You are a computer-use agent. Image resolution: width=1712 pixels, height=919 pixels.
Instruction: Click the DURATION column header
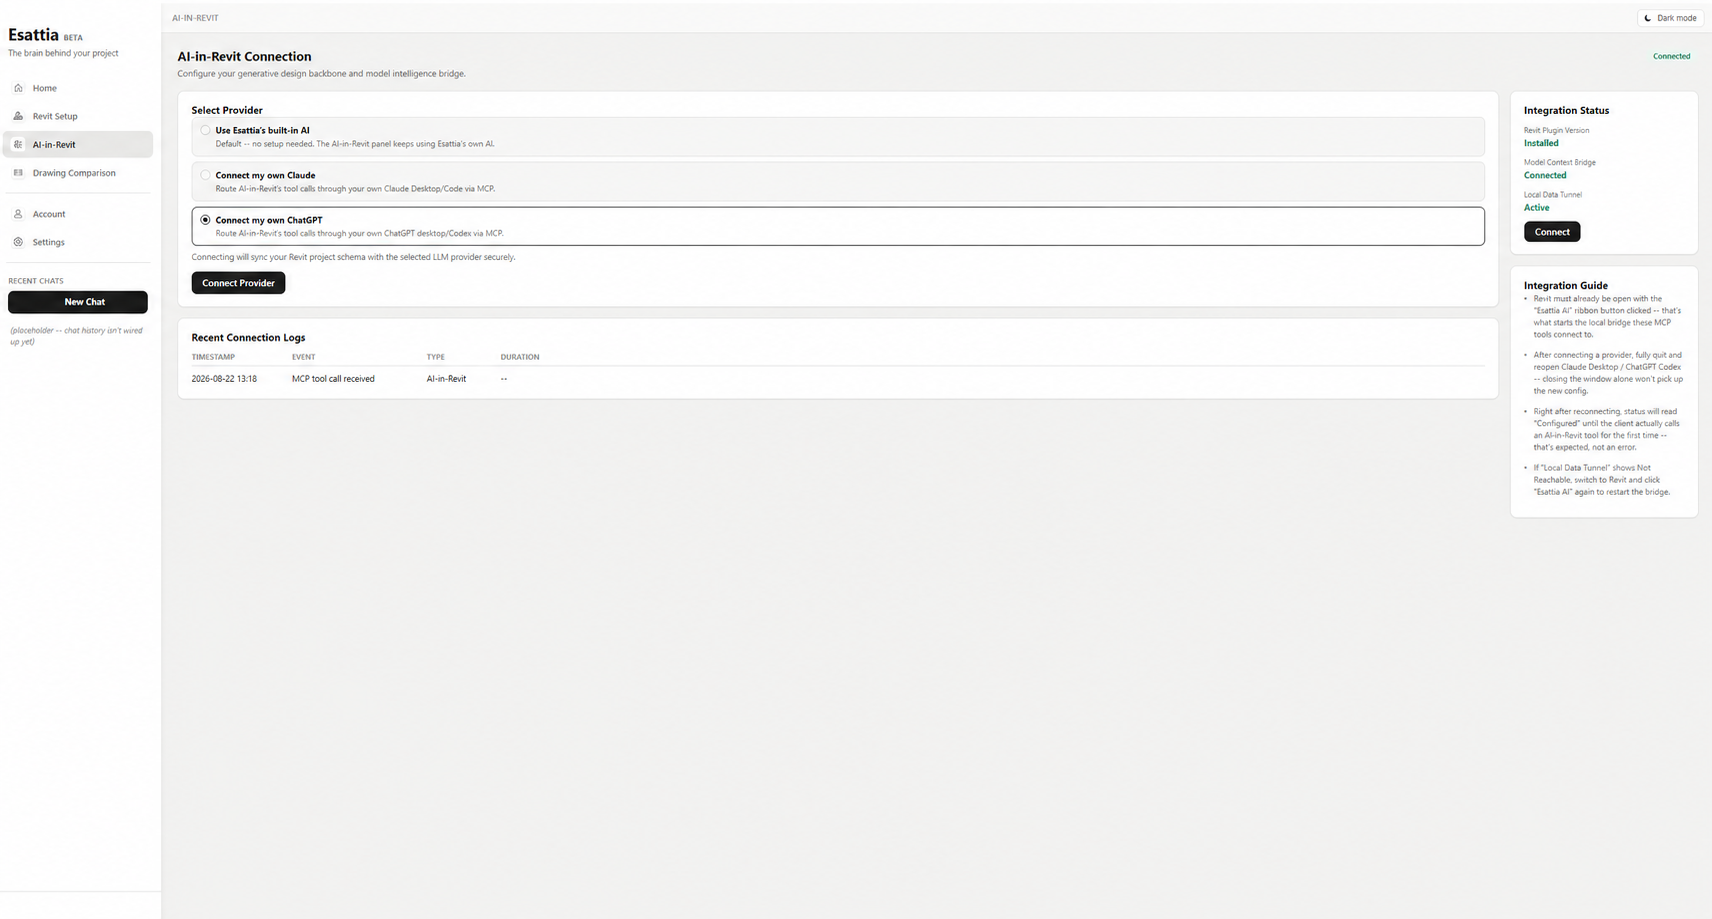pyautogui.click(x=520, y=357)
